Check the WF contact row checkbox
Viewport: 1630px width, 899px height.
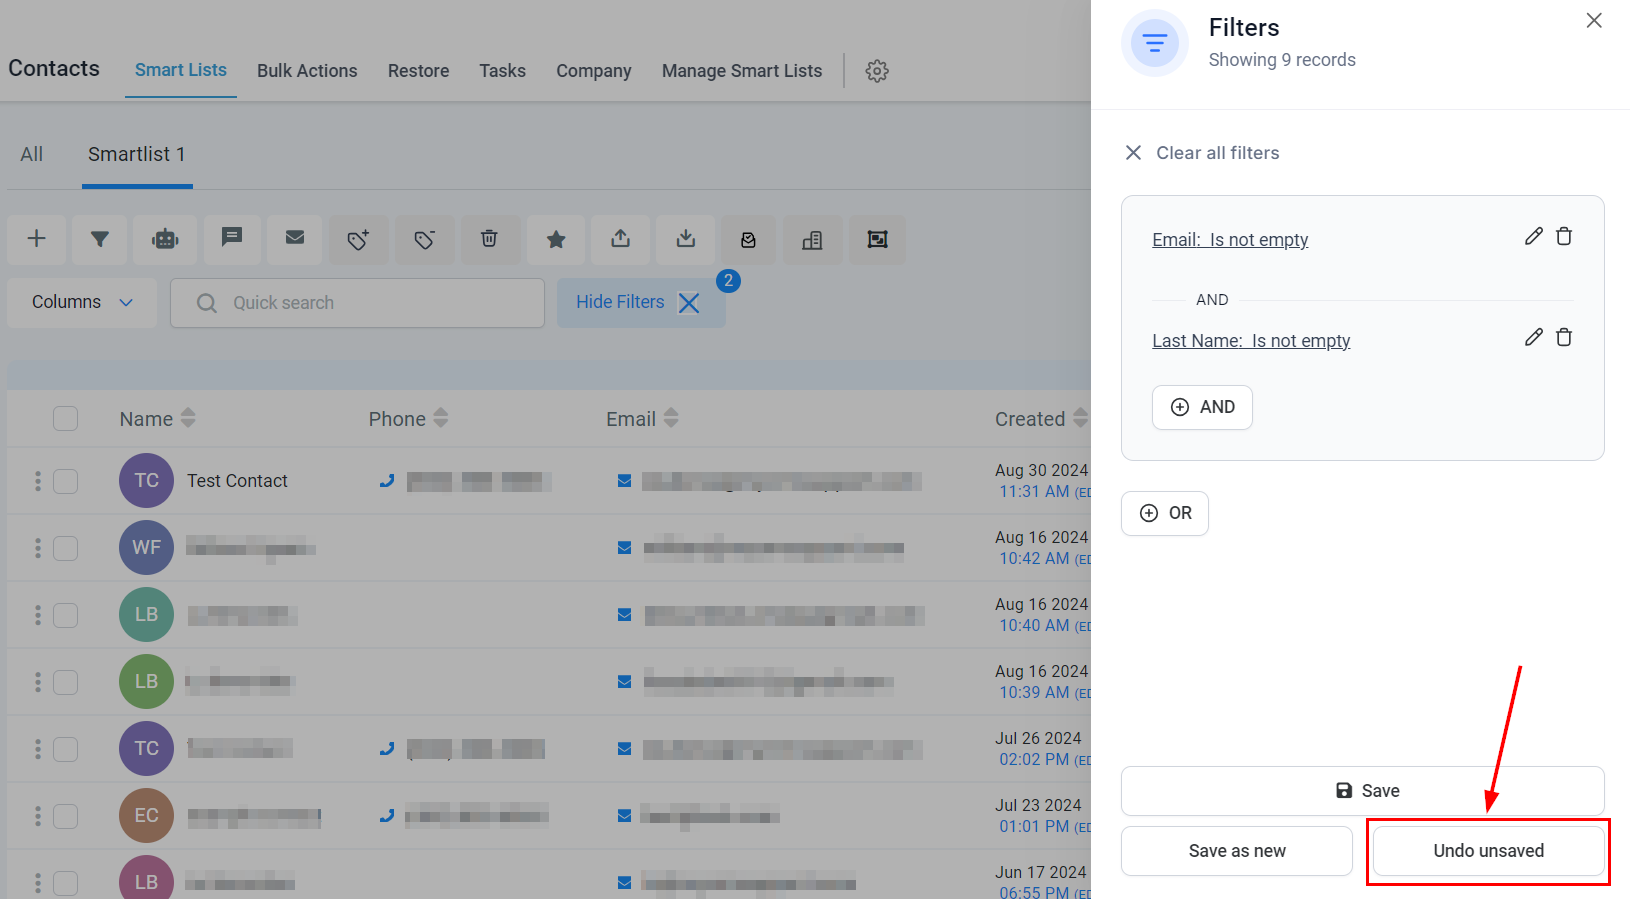click(x=66, y=548)
